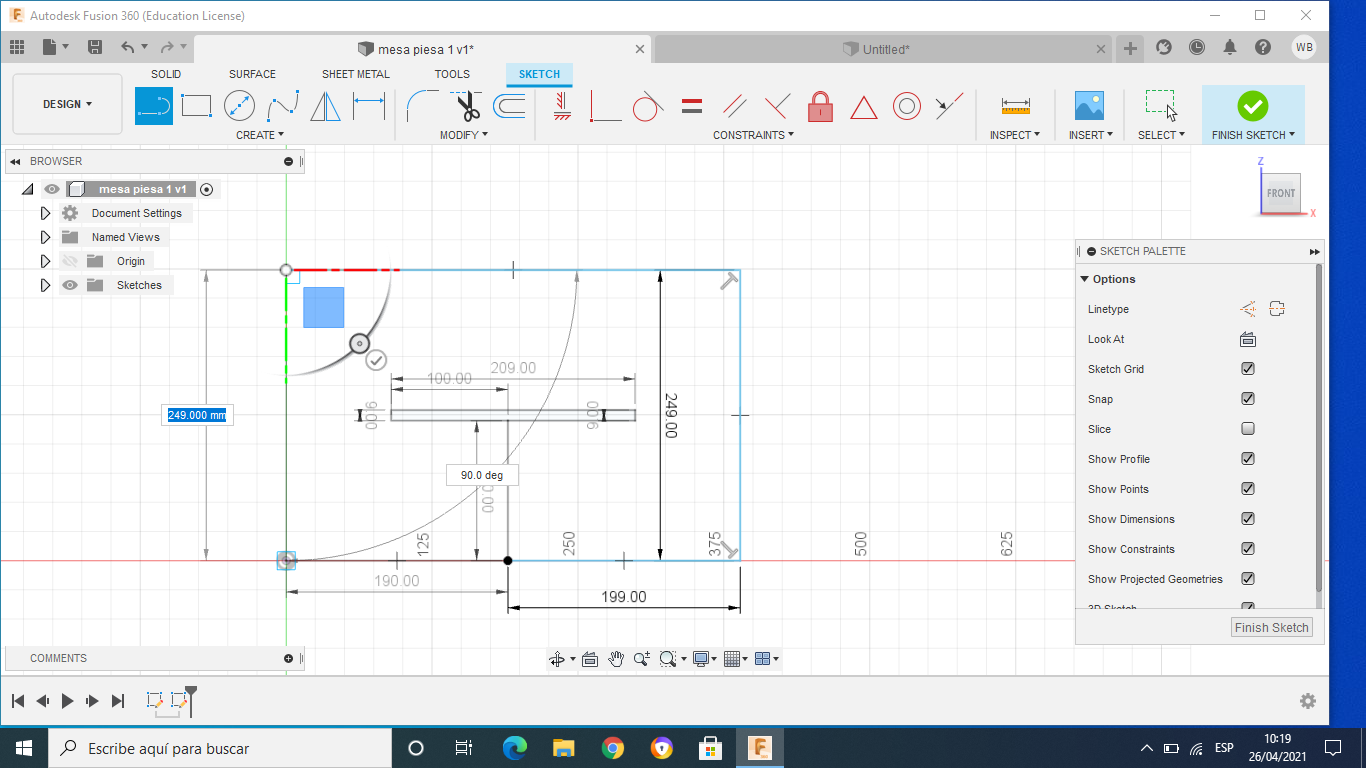Apply the Coincident constraint

[605, 105]
